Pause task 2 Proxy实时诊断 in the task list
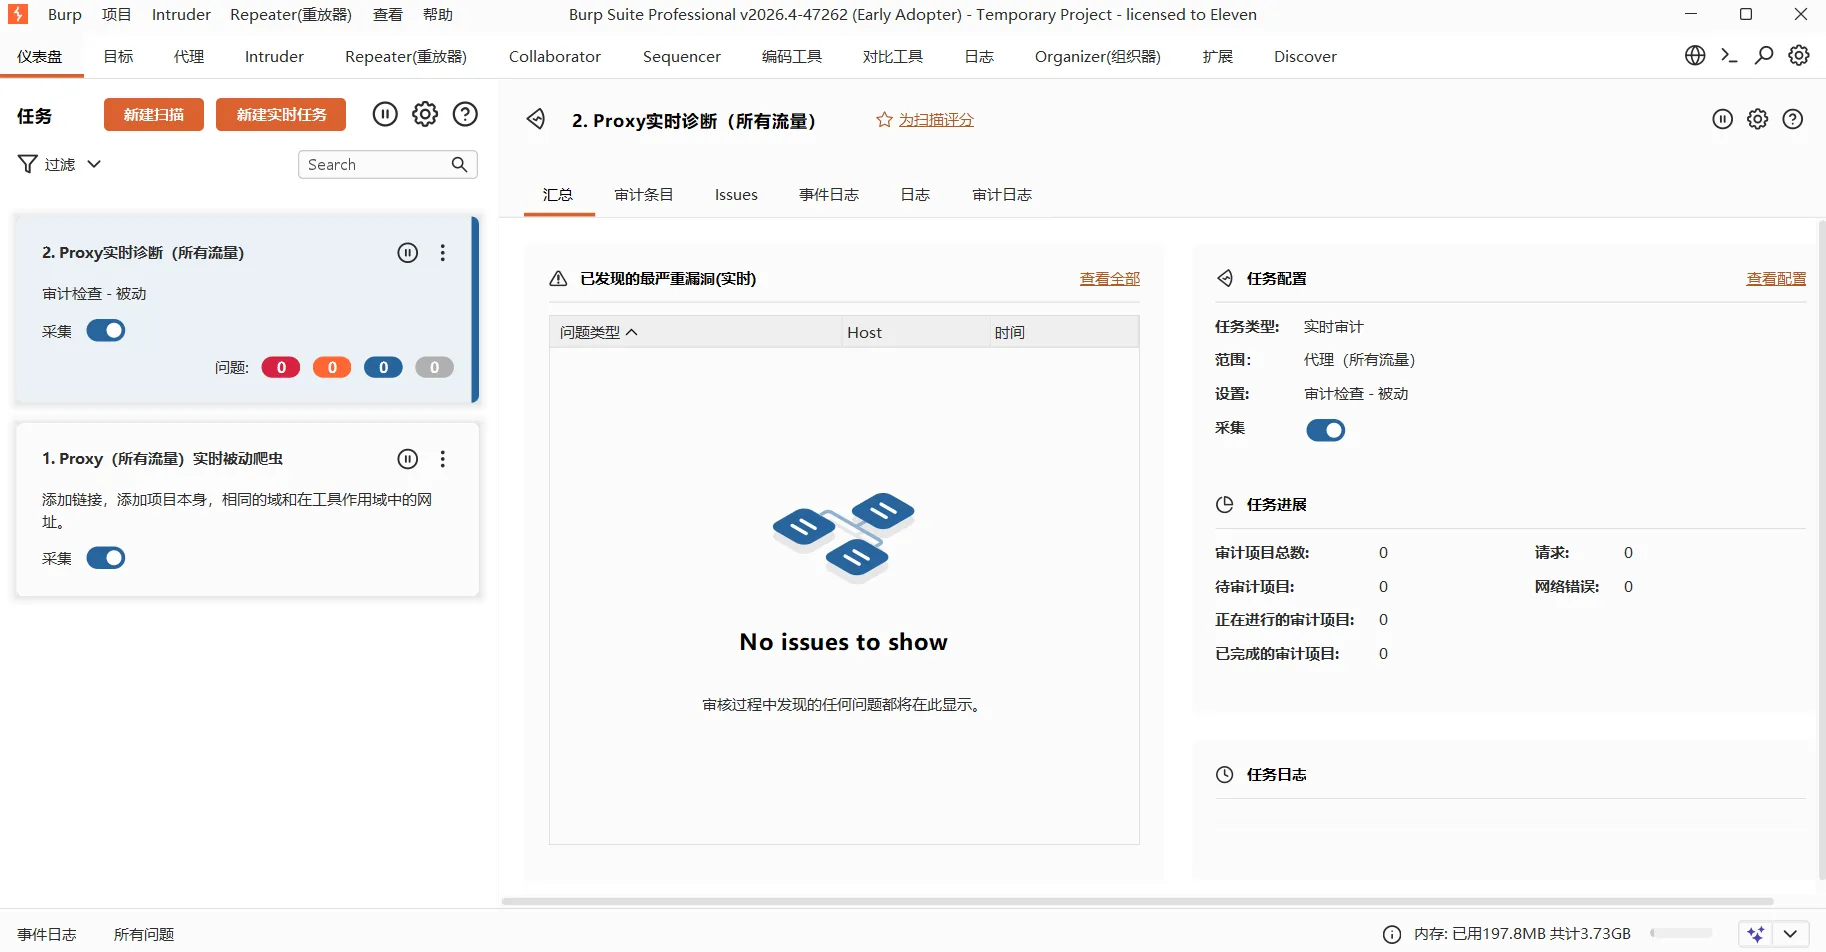This screenshot has width=1826, height=952. tap(408, 253)
